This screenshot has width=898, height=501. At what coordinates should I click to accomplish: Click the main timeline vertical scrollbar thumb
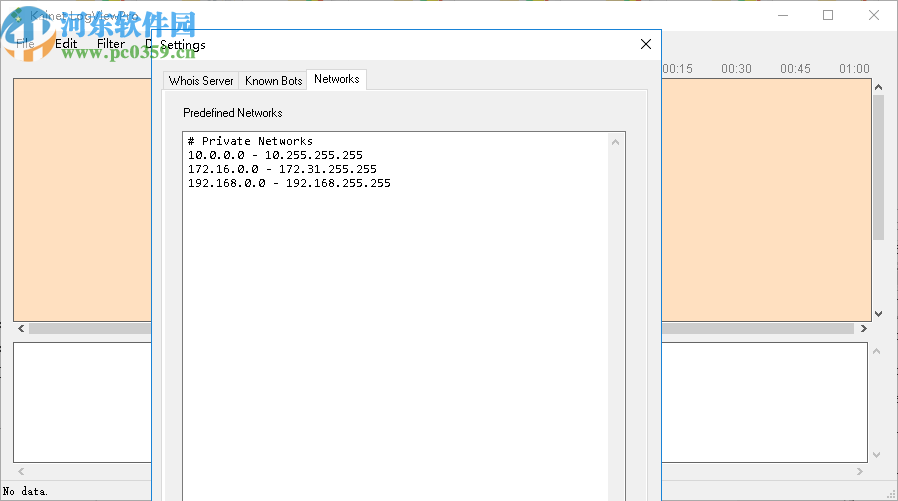click(879, 168)
